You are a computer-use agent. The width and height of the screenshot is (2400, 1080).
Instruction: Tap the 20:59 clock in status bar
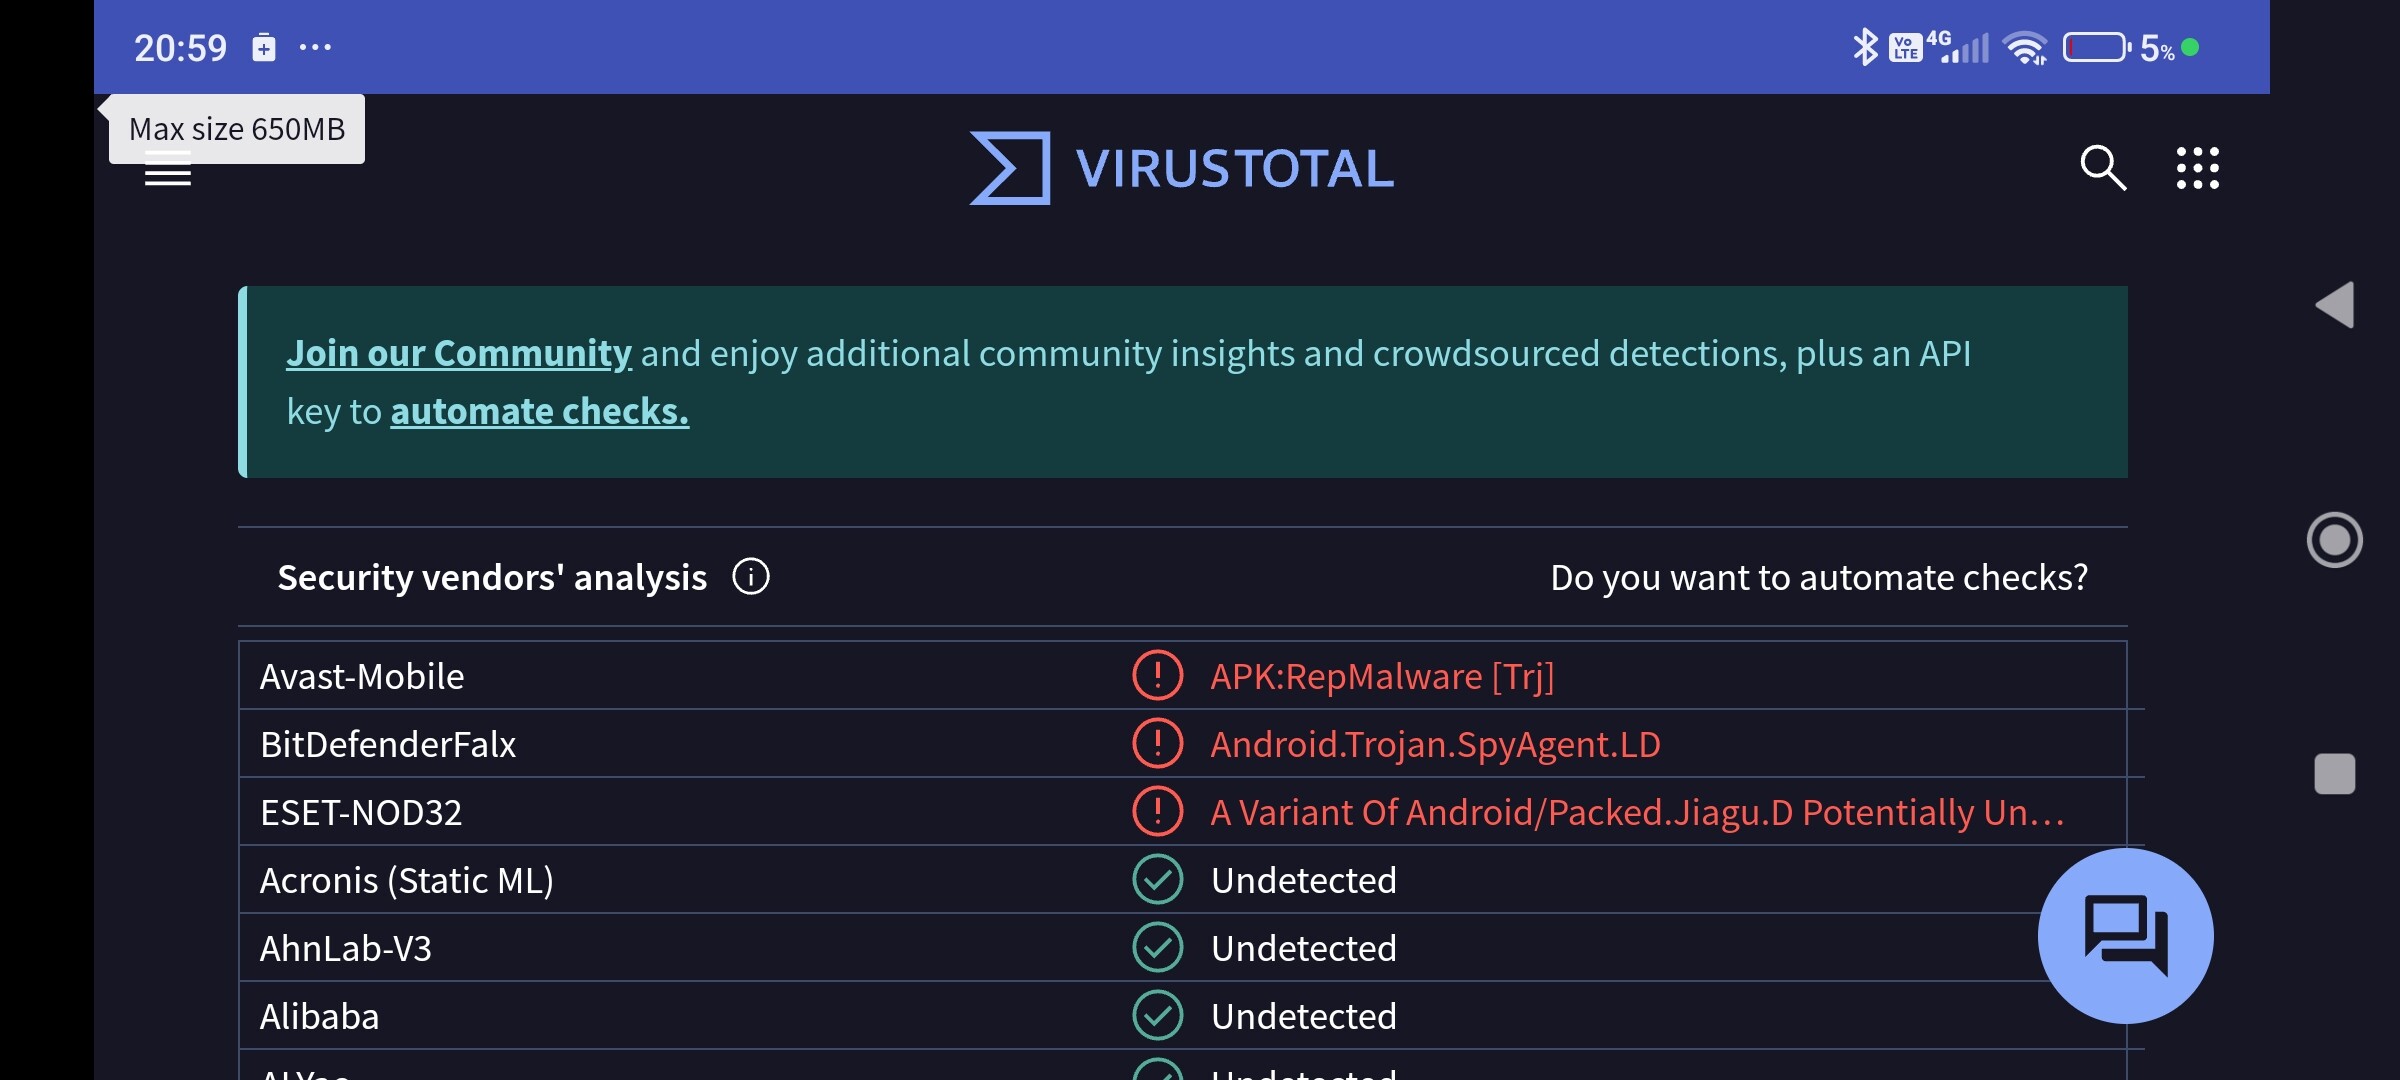181,47
